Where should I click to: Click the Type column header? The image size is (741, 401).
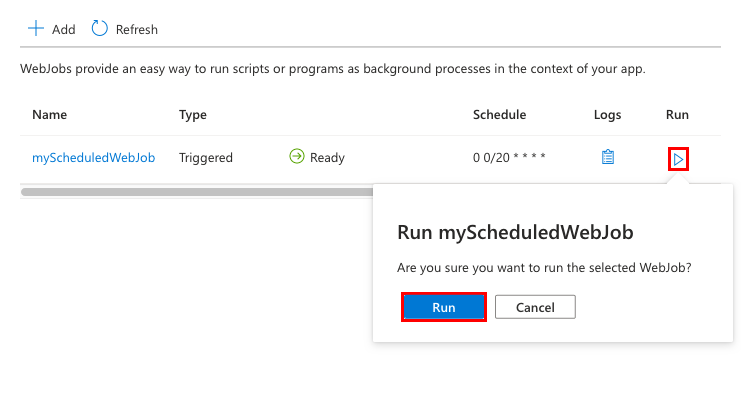[x=193, y=115]
